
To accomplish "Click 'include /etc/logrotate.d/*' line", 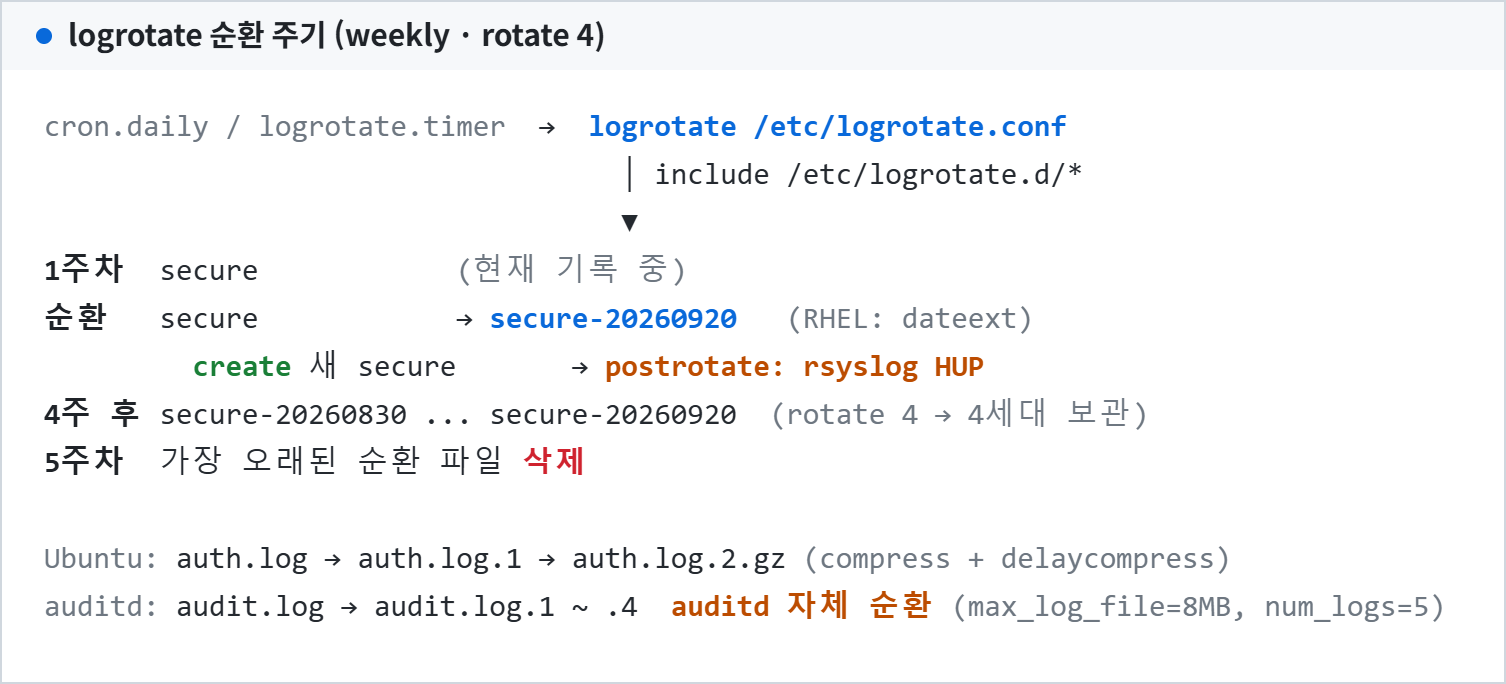I will point(869,175).
